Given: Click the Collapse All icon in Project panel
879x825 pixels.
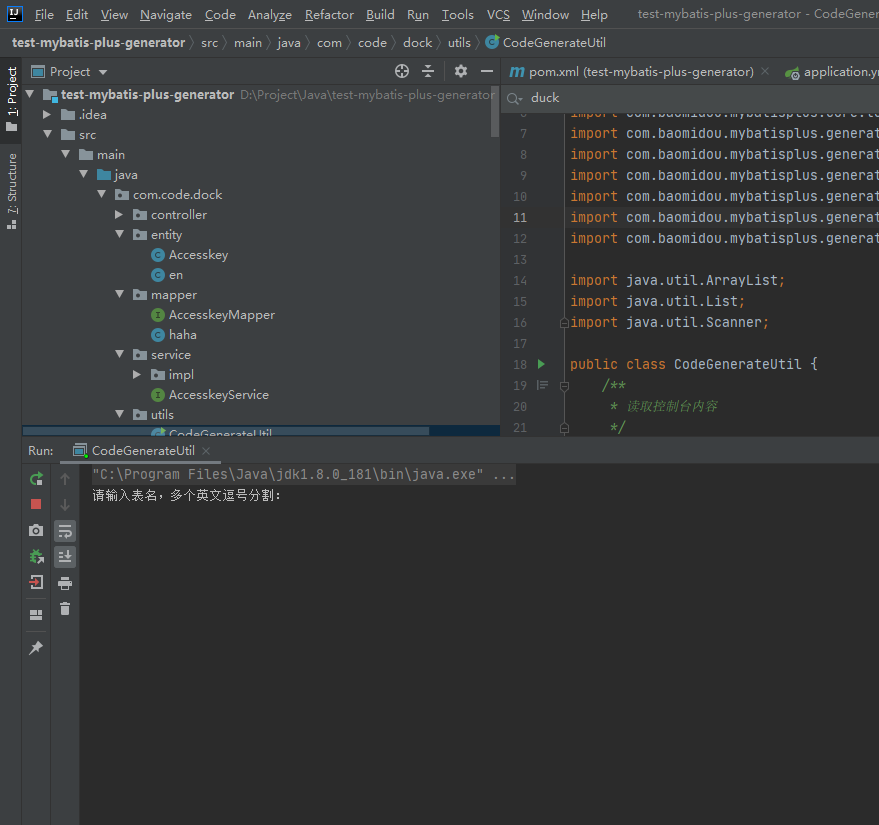Looking at the screenshot, I should pos(428,71).
